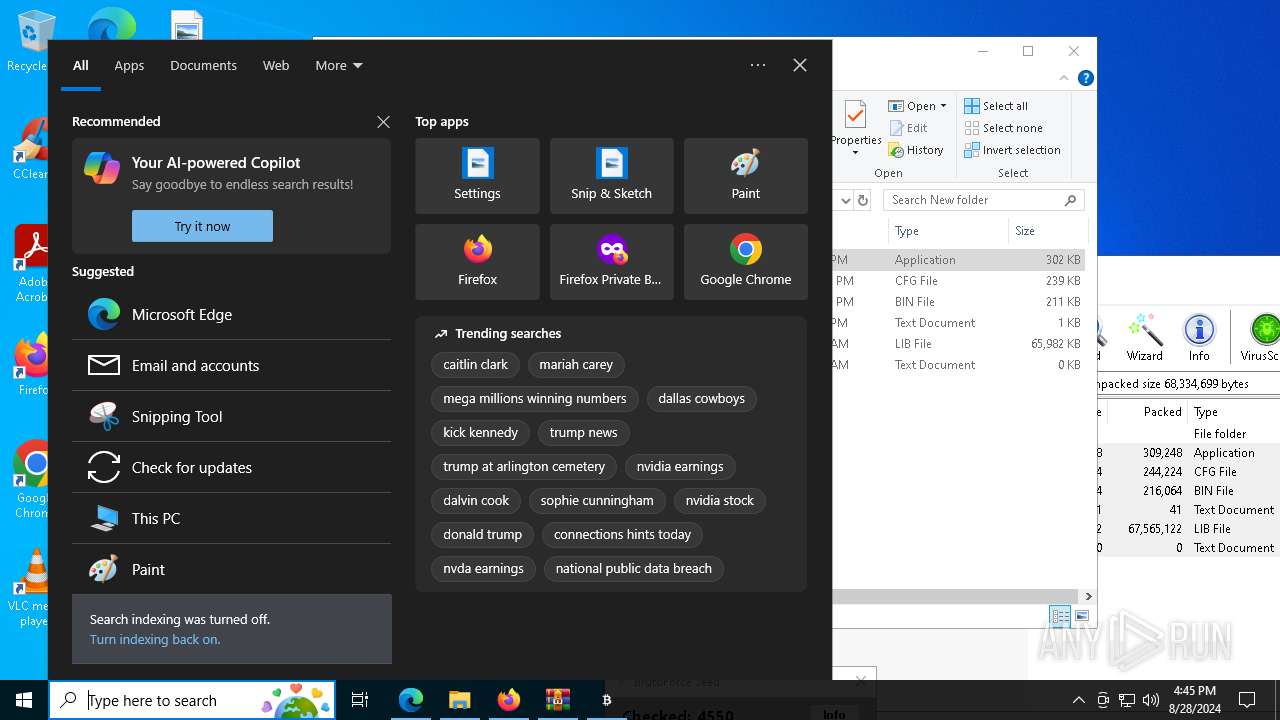This screenshot has height=720, width=1280.
Task: Open File Explorer from taskbar
Action: (459, 700)
